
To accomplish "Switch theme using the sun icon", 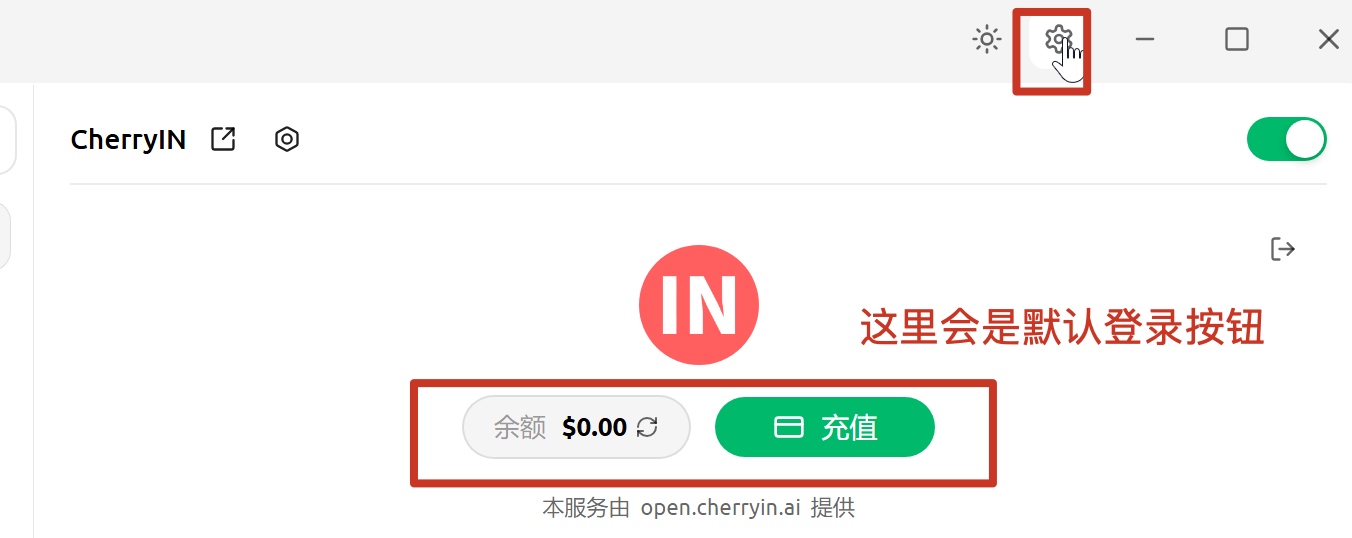I will coord(987,40).
